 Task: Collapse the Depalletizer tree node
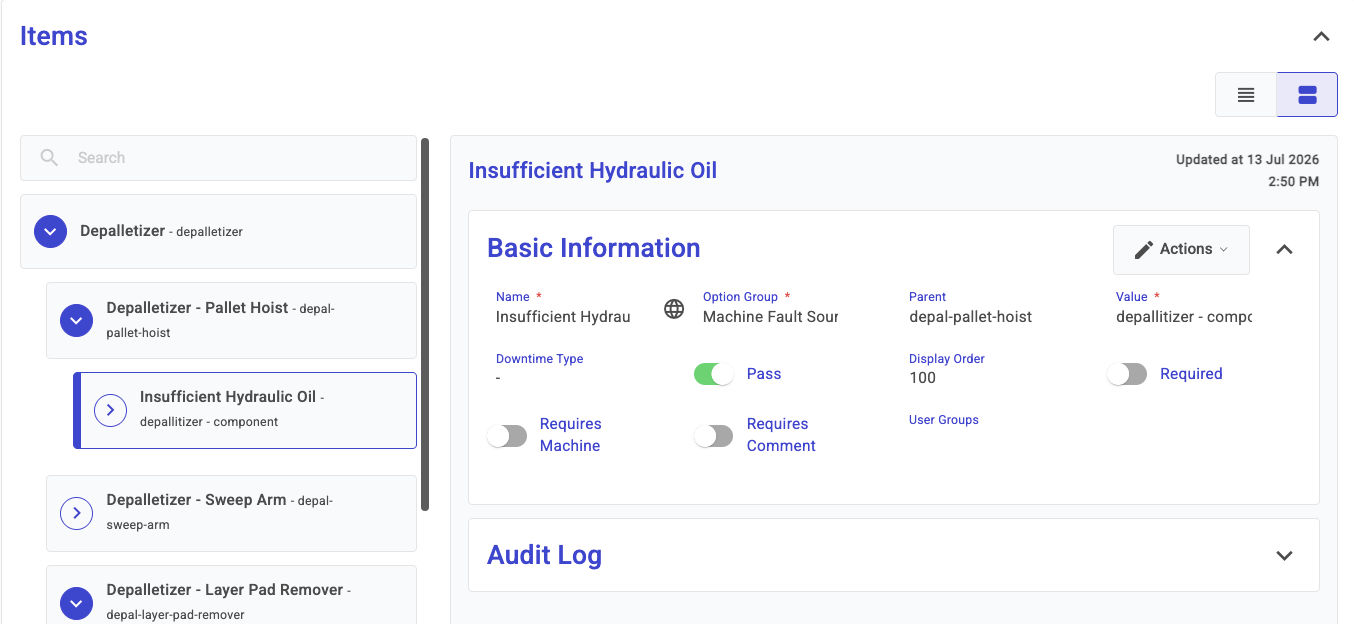[50, 231]
